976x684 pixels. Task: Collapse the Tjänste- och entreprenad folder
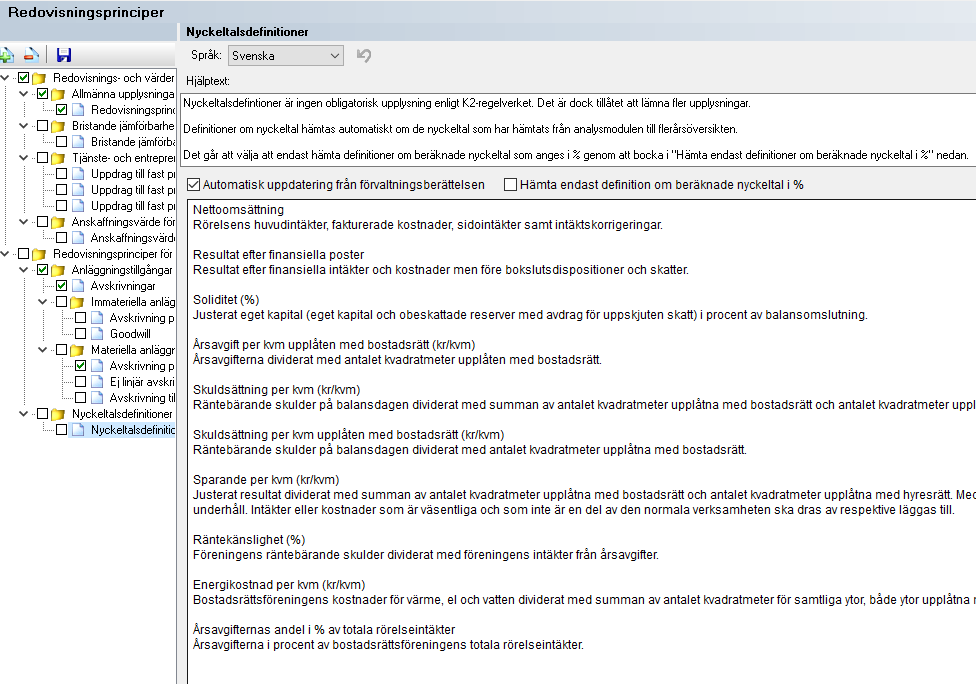[x=24, y=158]
